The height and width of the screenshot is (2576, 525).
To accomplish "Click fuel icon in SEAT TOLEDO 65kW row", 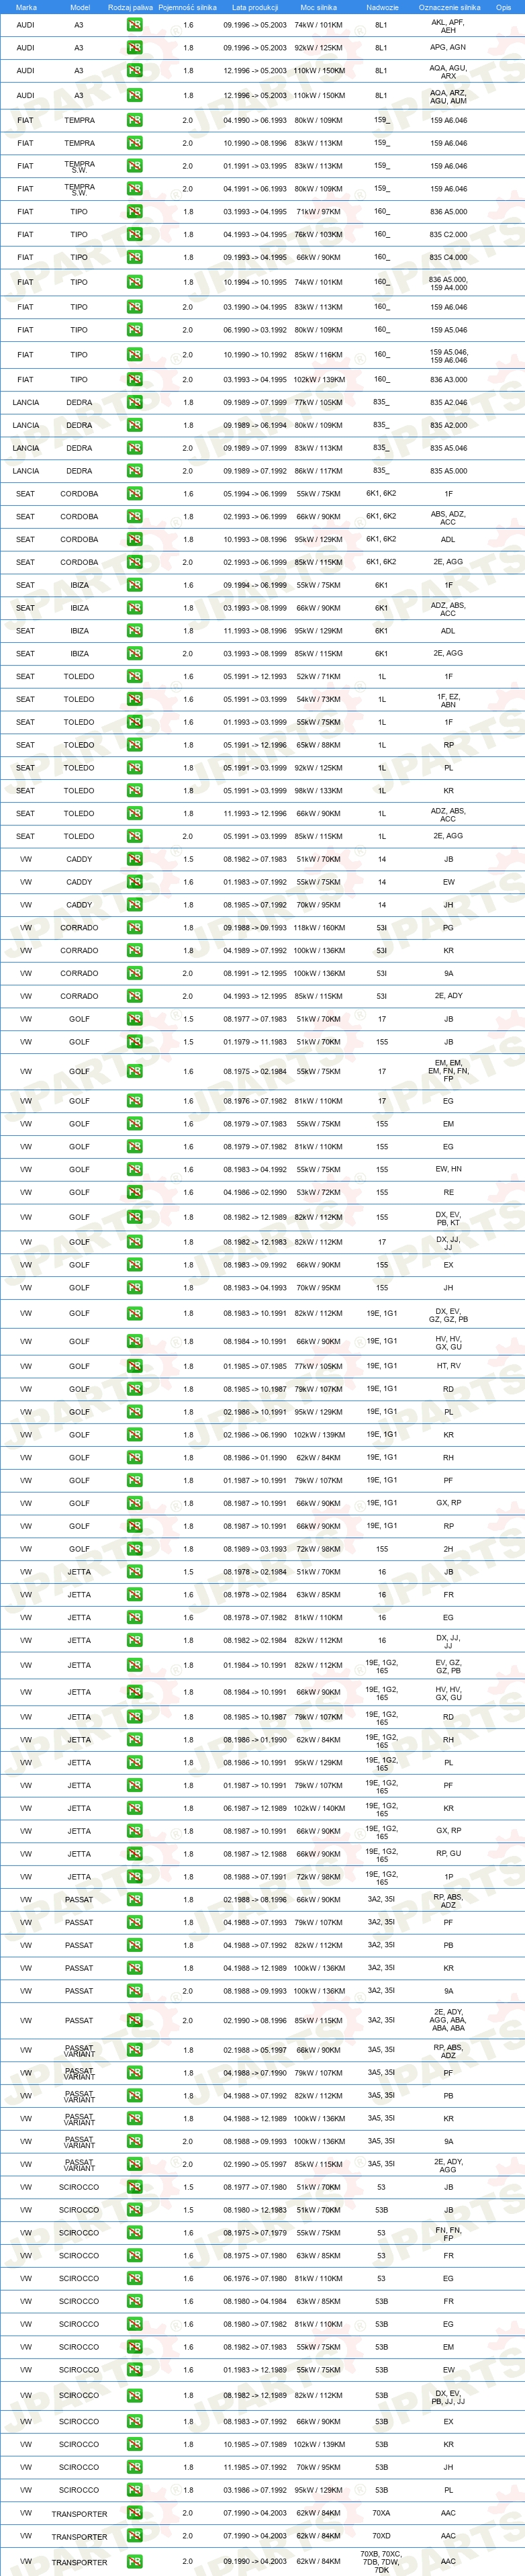I will click(134, 745).
